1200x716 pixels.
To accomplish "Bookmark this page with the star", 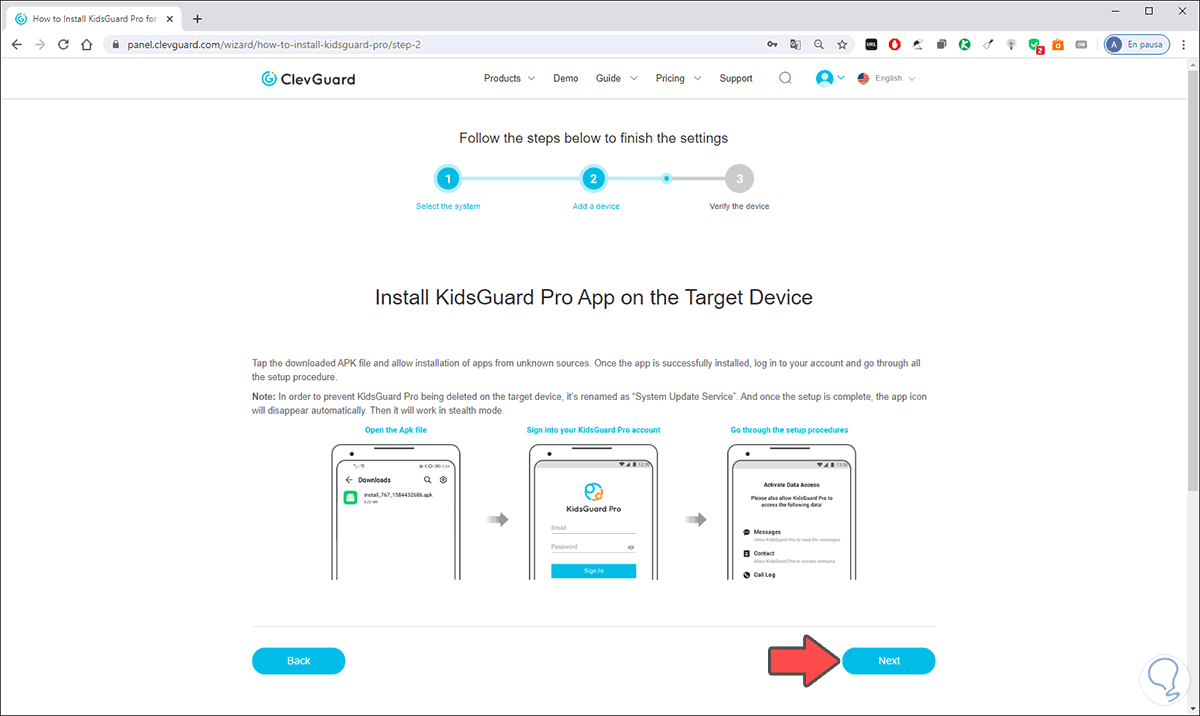I will pyautogui.click(x=842, y=44).
